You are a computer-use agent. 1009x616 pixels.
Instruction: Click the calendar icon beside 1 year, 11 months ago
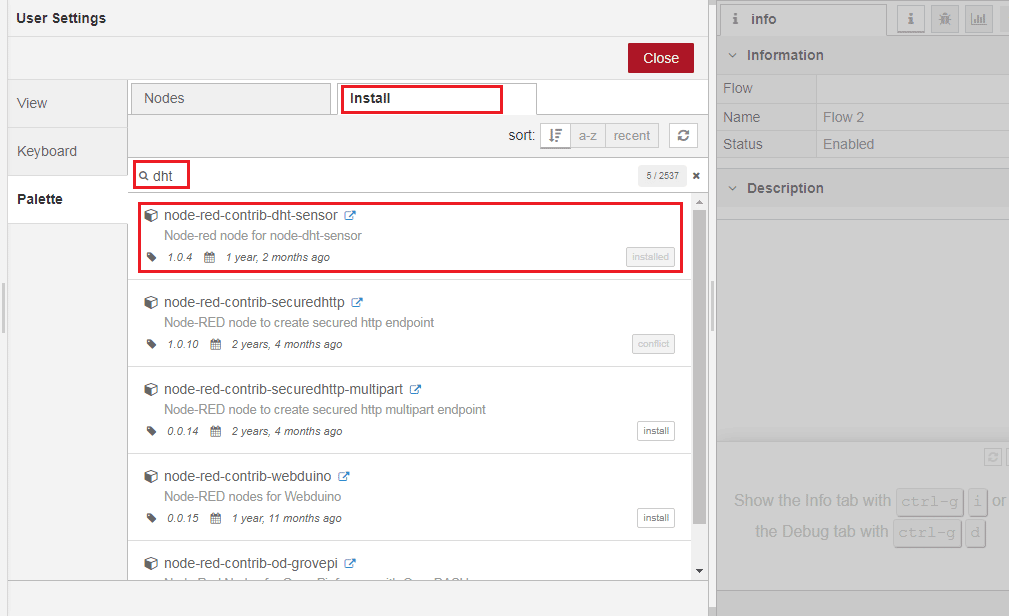click(x=216, y=518)
